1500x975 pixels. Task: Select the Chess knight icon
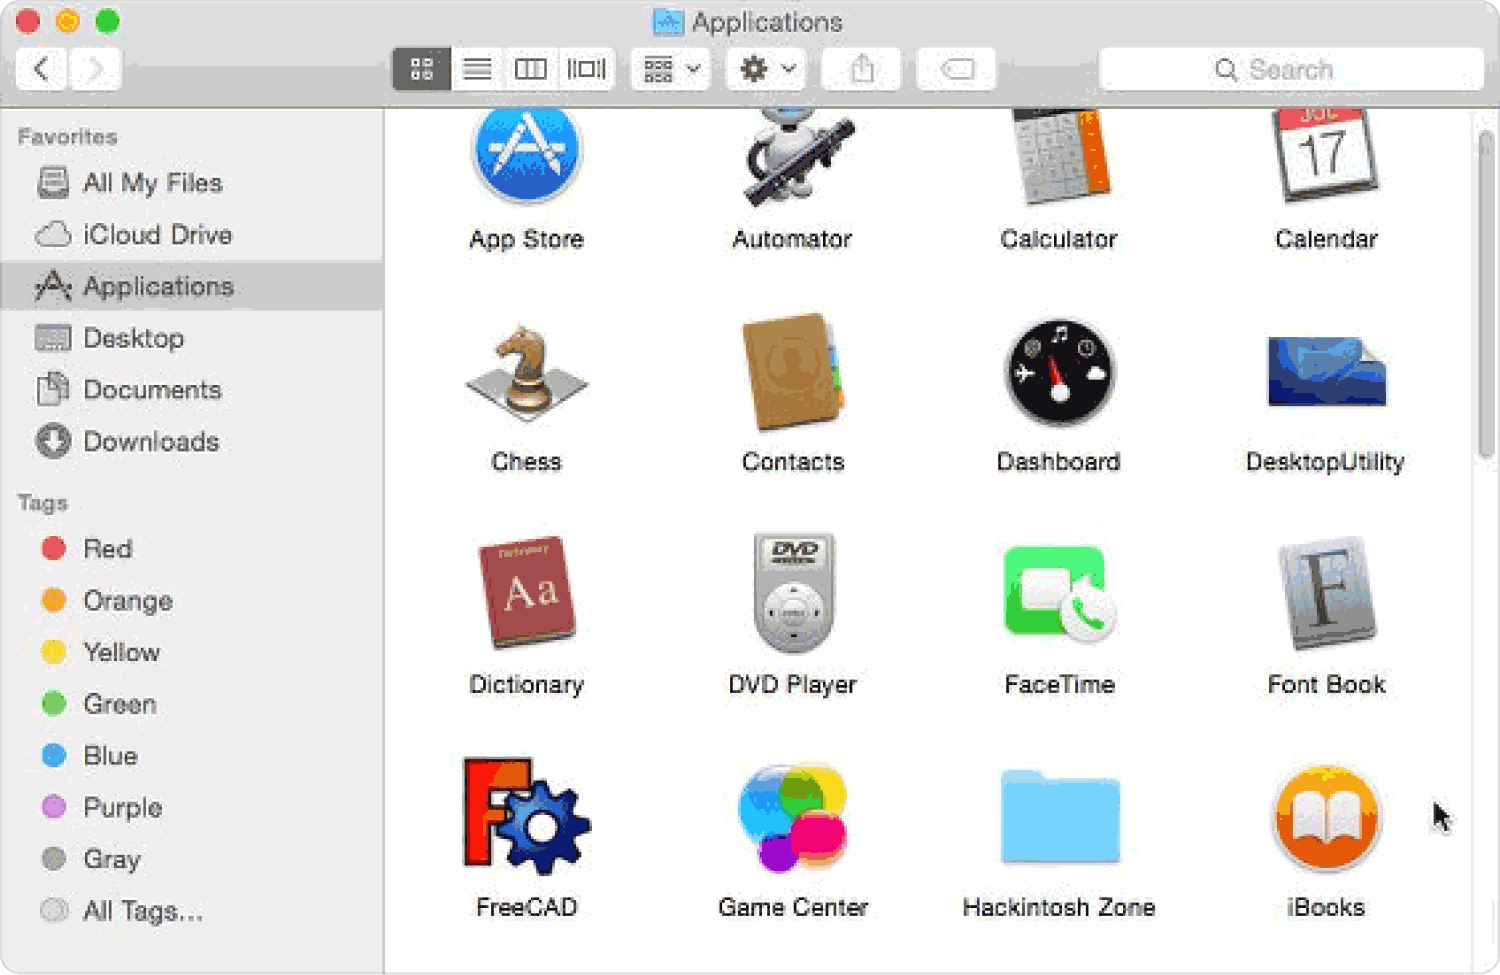pos(526,374)
